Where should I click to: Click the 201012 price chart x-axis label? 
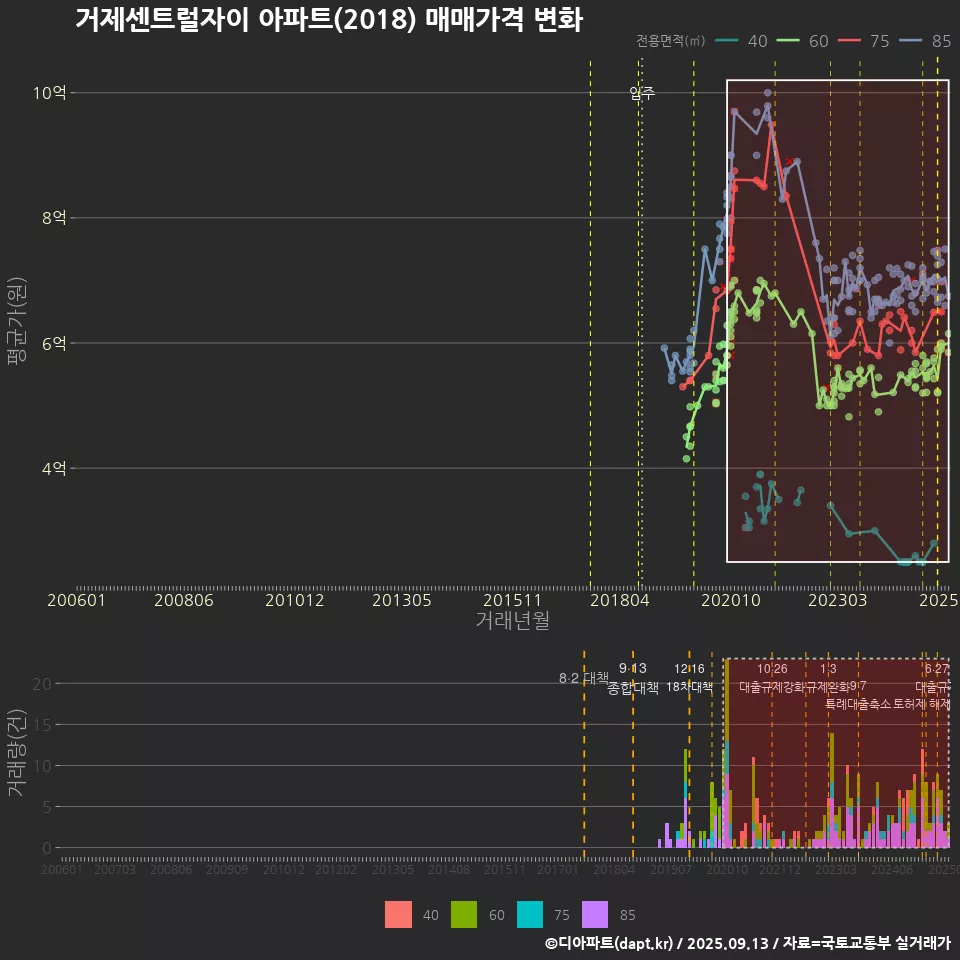294,600
